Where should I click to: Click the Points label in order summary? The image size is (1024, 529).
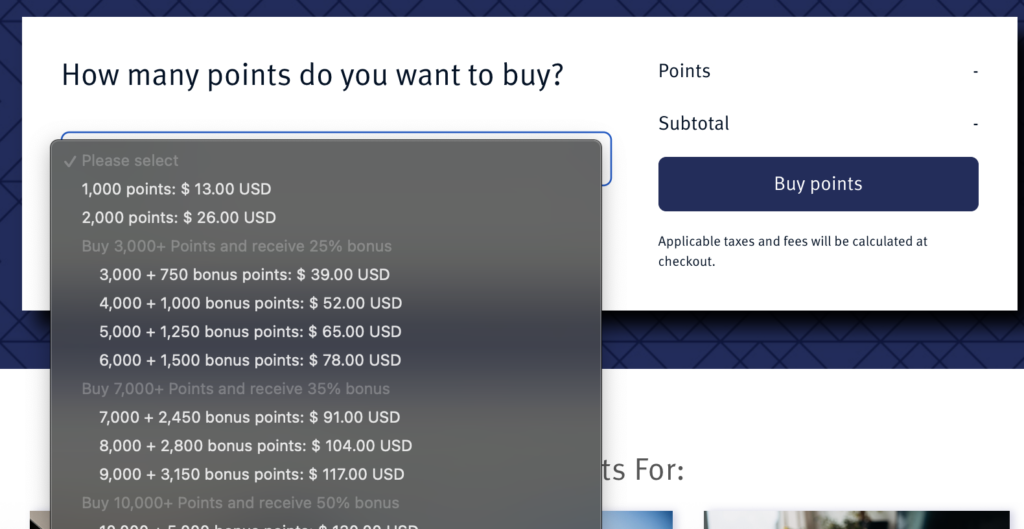coord(684,71)
